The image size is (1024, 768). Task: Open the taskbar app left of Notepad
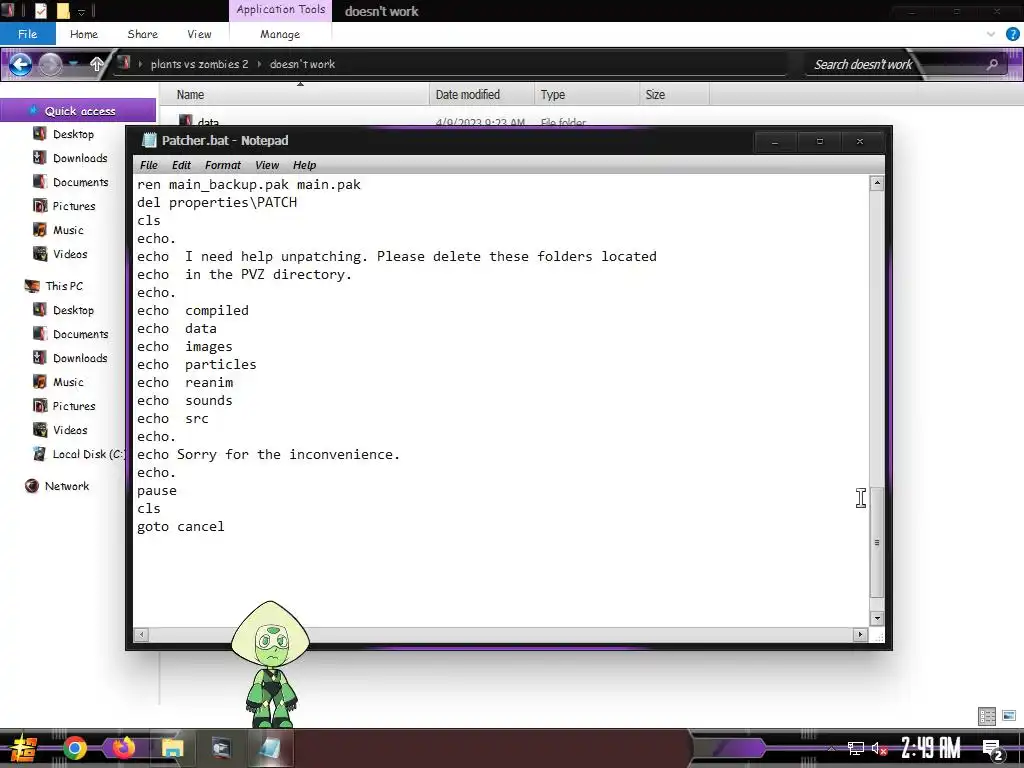(221, 748)
